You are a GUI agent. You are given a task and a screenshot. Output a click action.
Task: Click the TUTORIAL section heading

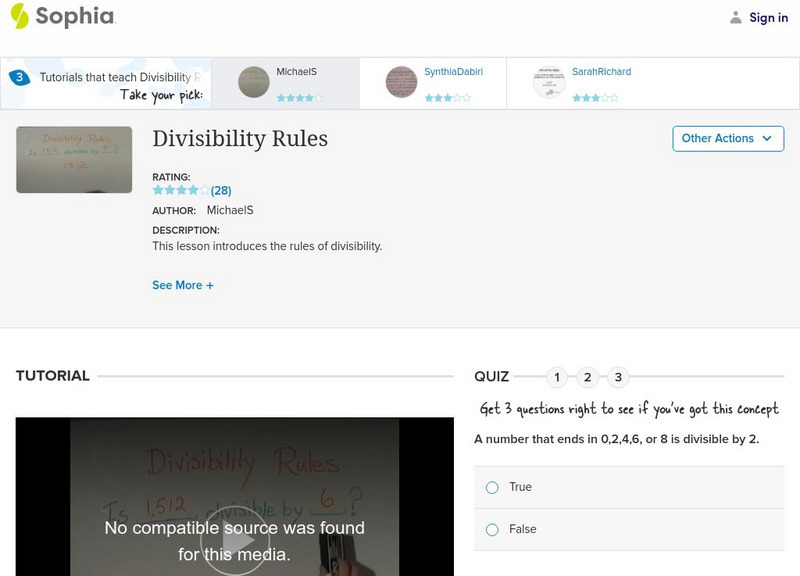(x=53, y=376)
